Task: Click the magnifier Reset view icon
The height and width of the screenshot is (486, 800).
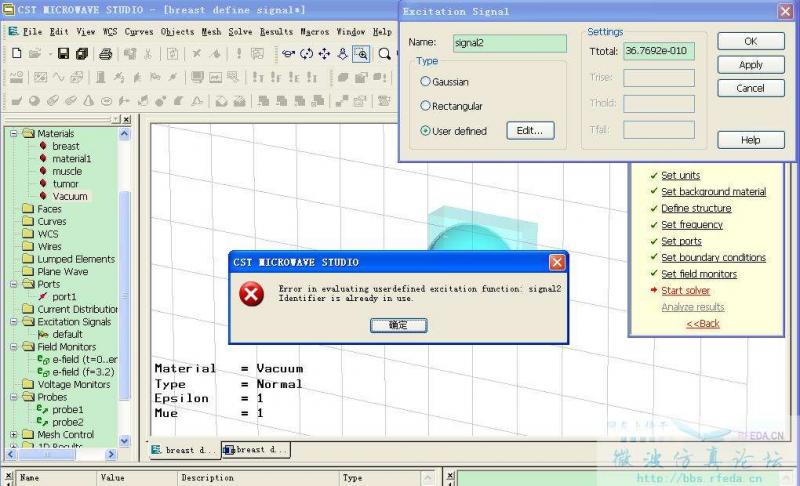Action: pos(384,54)
